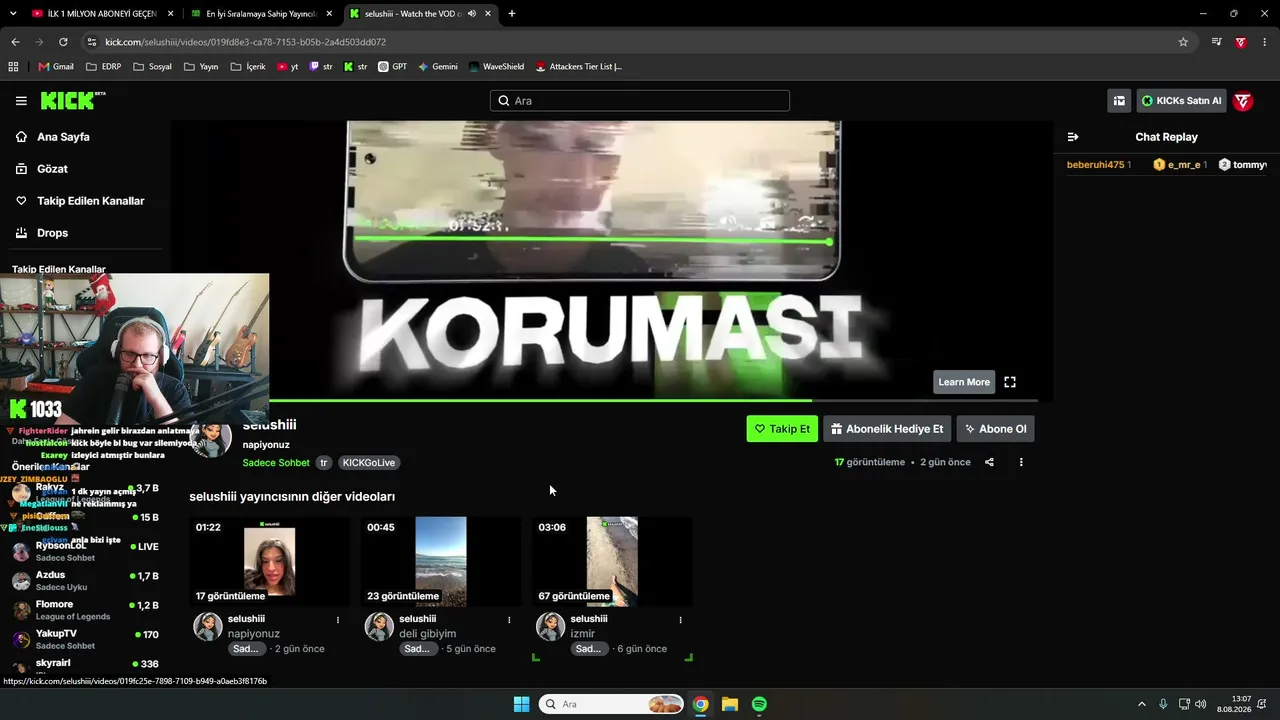1280x720 pixels.
Task: Go back to the previous page
Action: (x=15, y=42)
